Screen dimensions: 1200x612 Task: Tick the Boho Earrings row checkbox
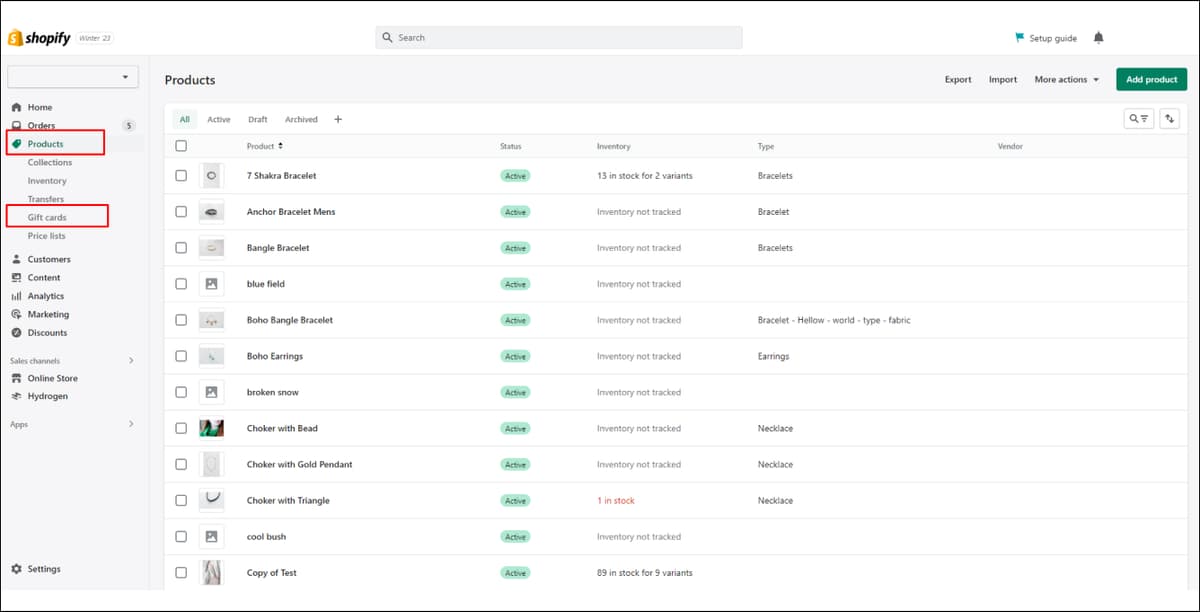pyautogui.click(x=181, y=356)
